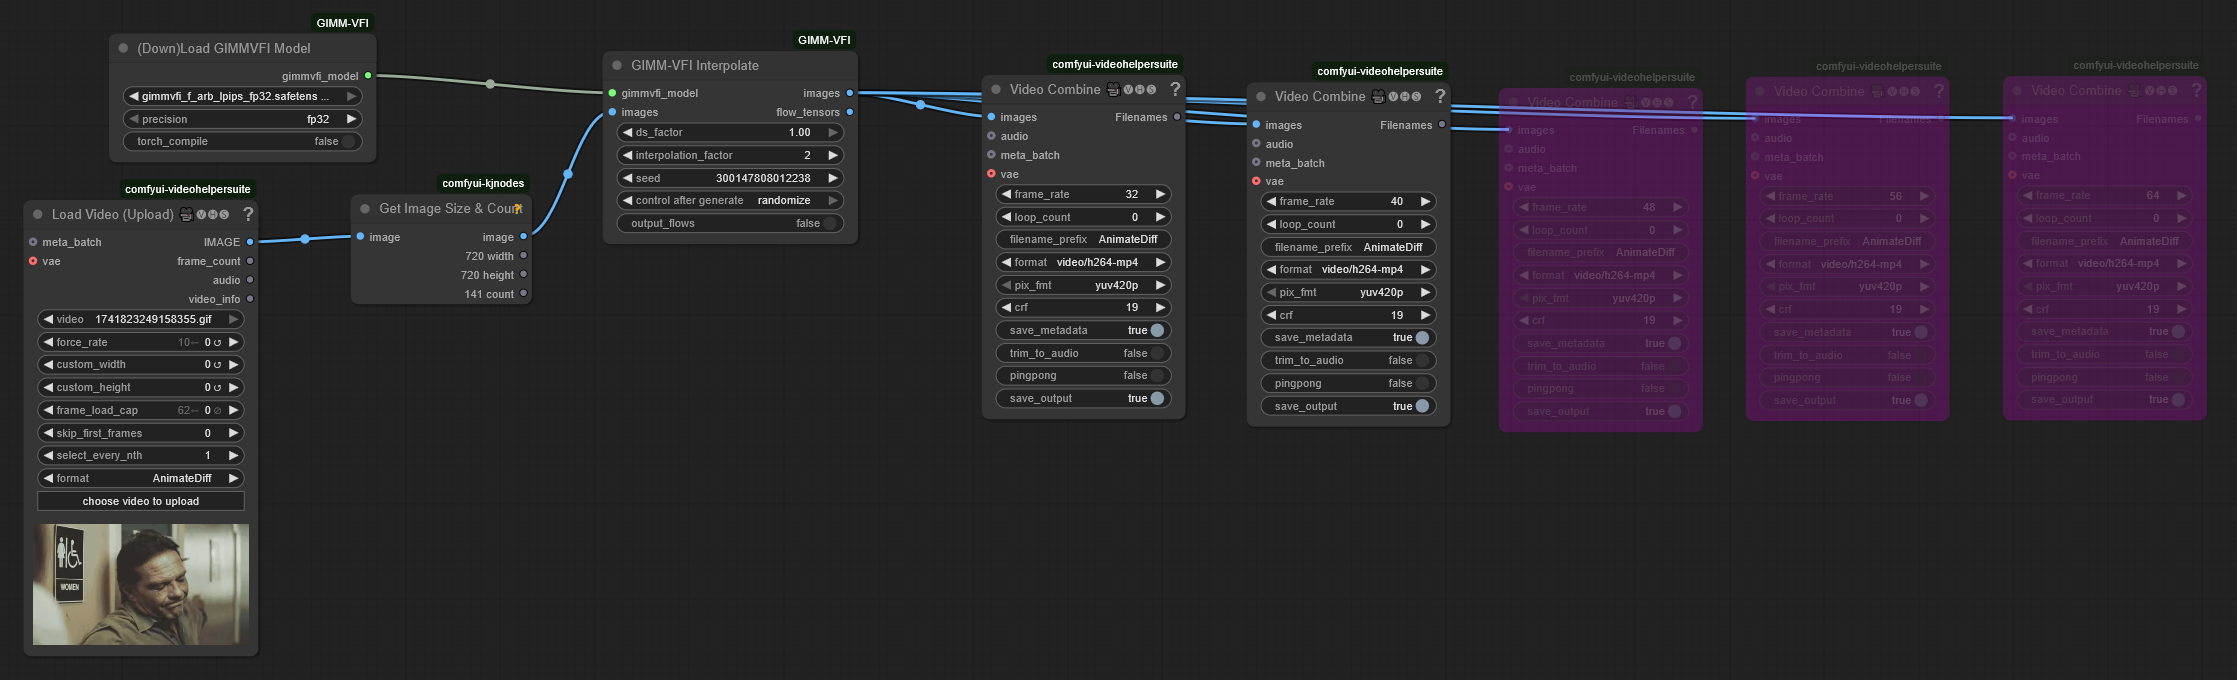Click the select_every_nth value field
Screen dimensions: 2237x680
tap(141, 455)
